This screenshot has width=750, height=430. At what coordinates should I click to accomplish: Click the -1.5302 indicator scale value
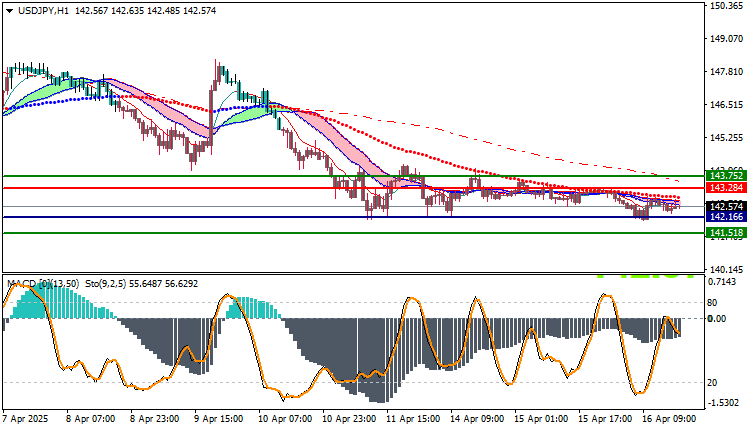click(723, 403)
